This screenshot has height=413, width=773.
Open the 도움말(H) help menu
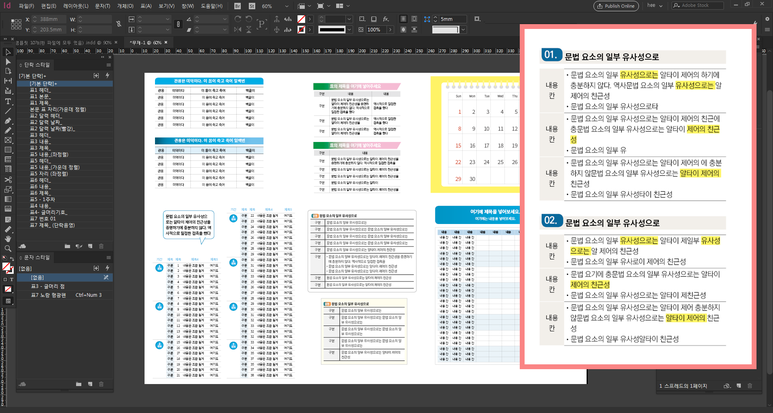(211, 6)
